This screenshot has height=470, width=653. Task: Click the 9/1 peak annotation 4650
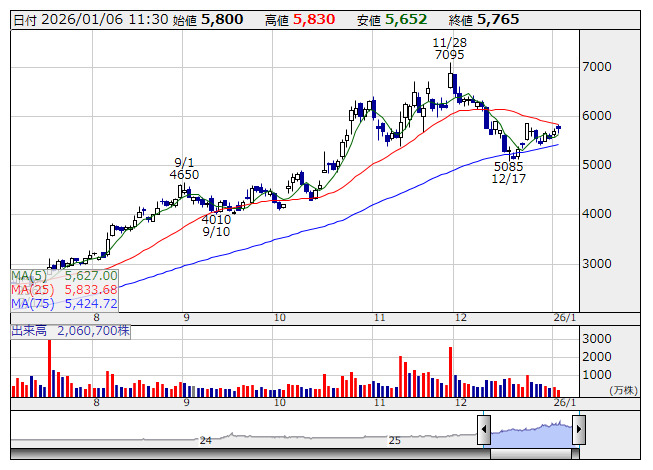pos(184,174)
